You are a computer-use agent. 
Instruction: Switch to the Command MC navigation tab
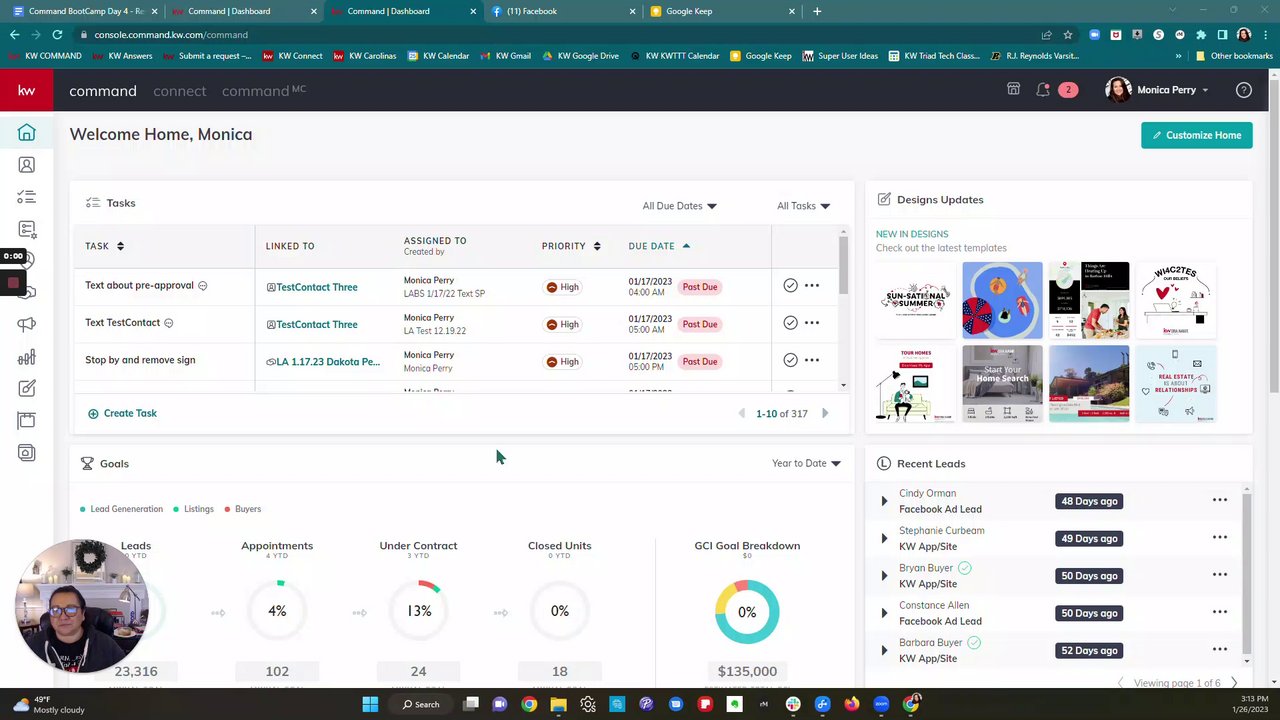point(264,91)
